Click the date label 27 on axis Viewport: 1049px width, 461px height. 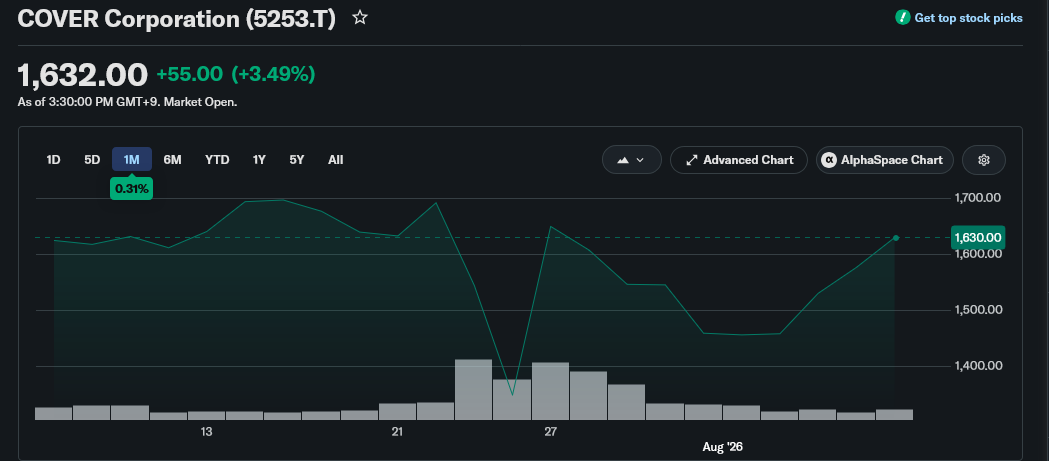(551, 432)
